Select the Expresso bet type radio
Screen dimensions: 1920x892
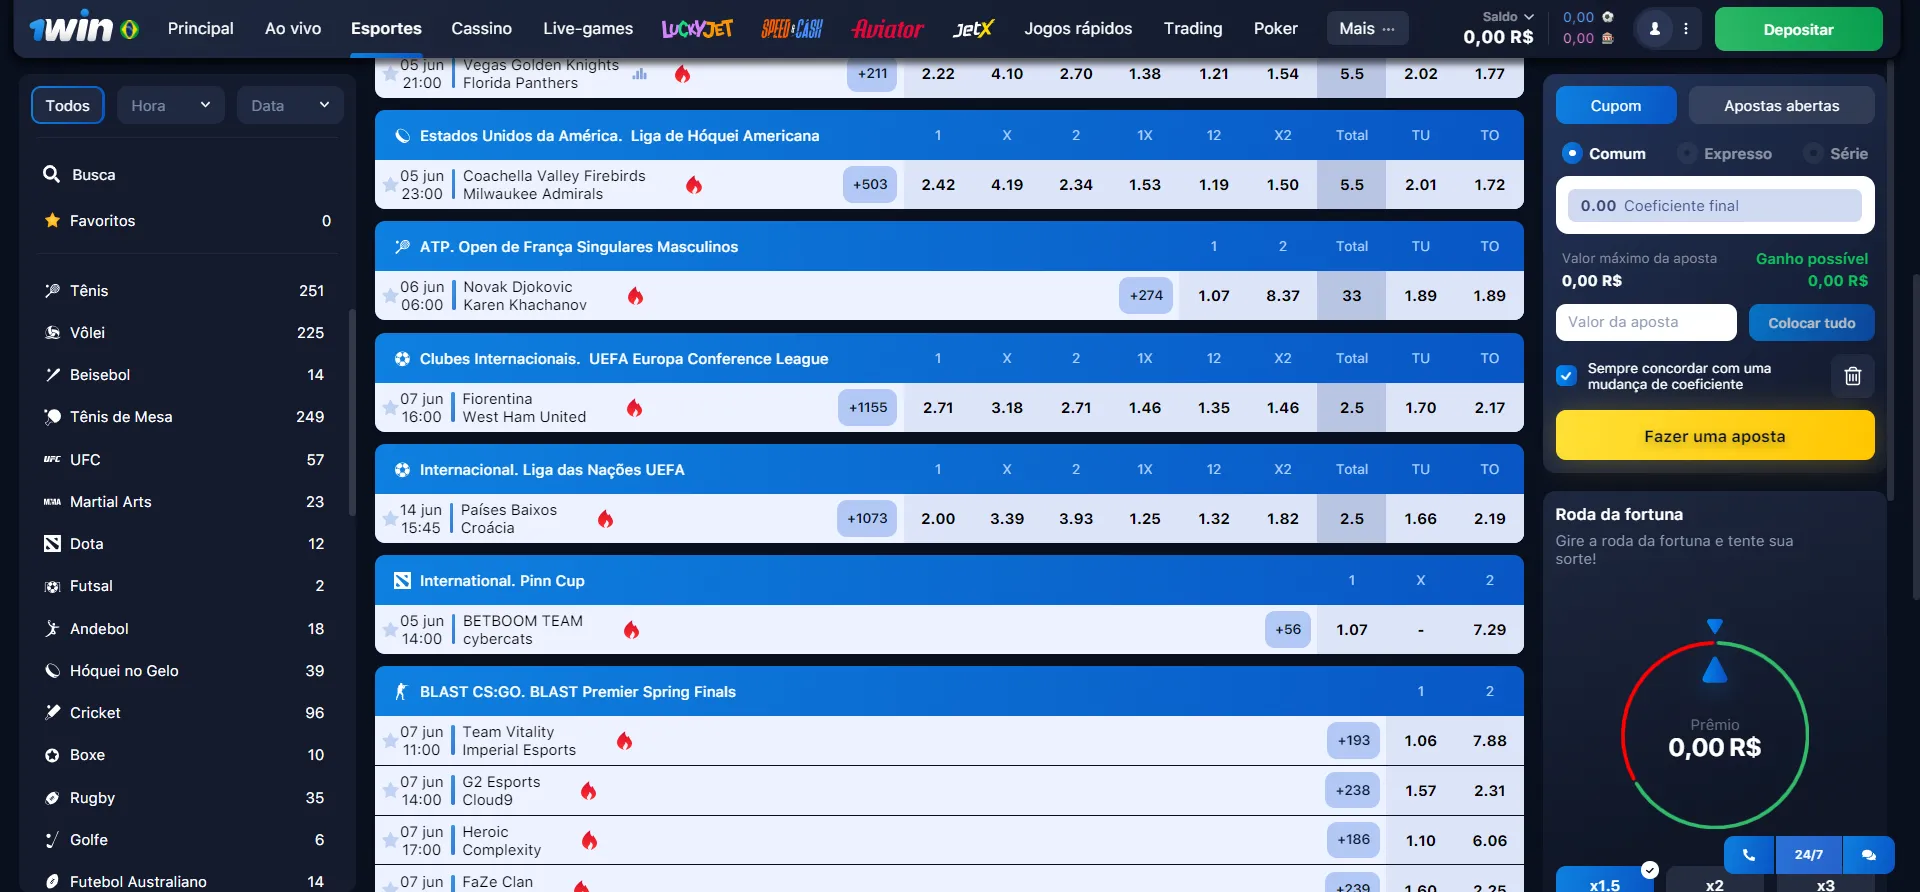pos(1687,153)
